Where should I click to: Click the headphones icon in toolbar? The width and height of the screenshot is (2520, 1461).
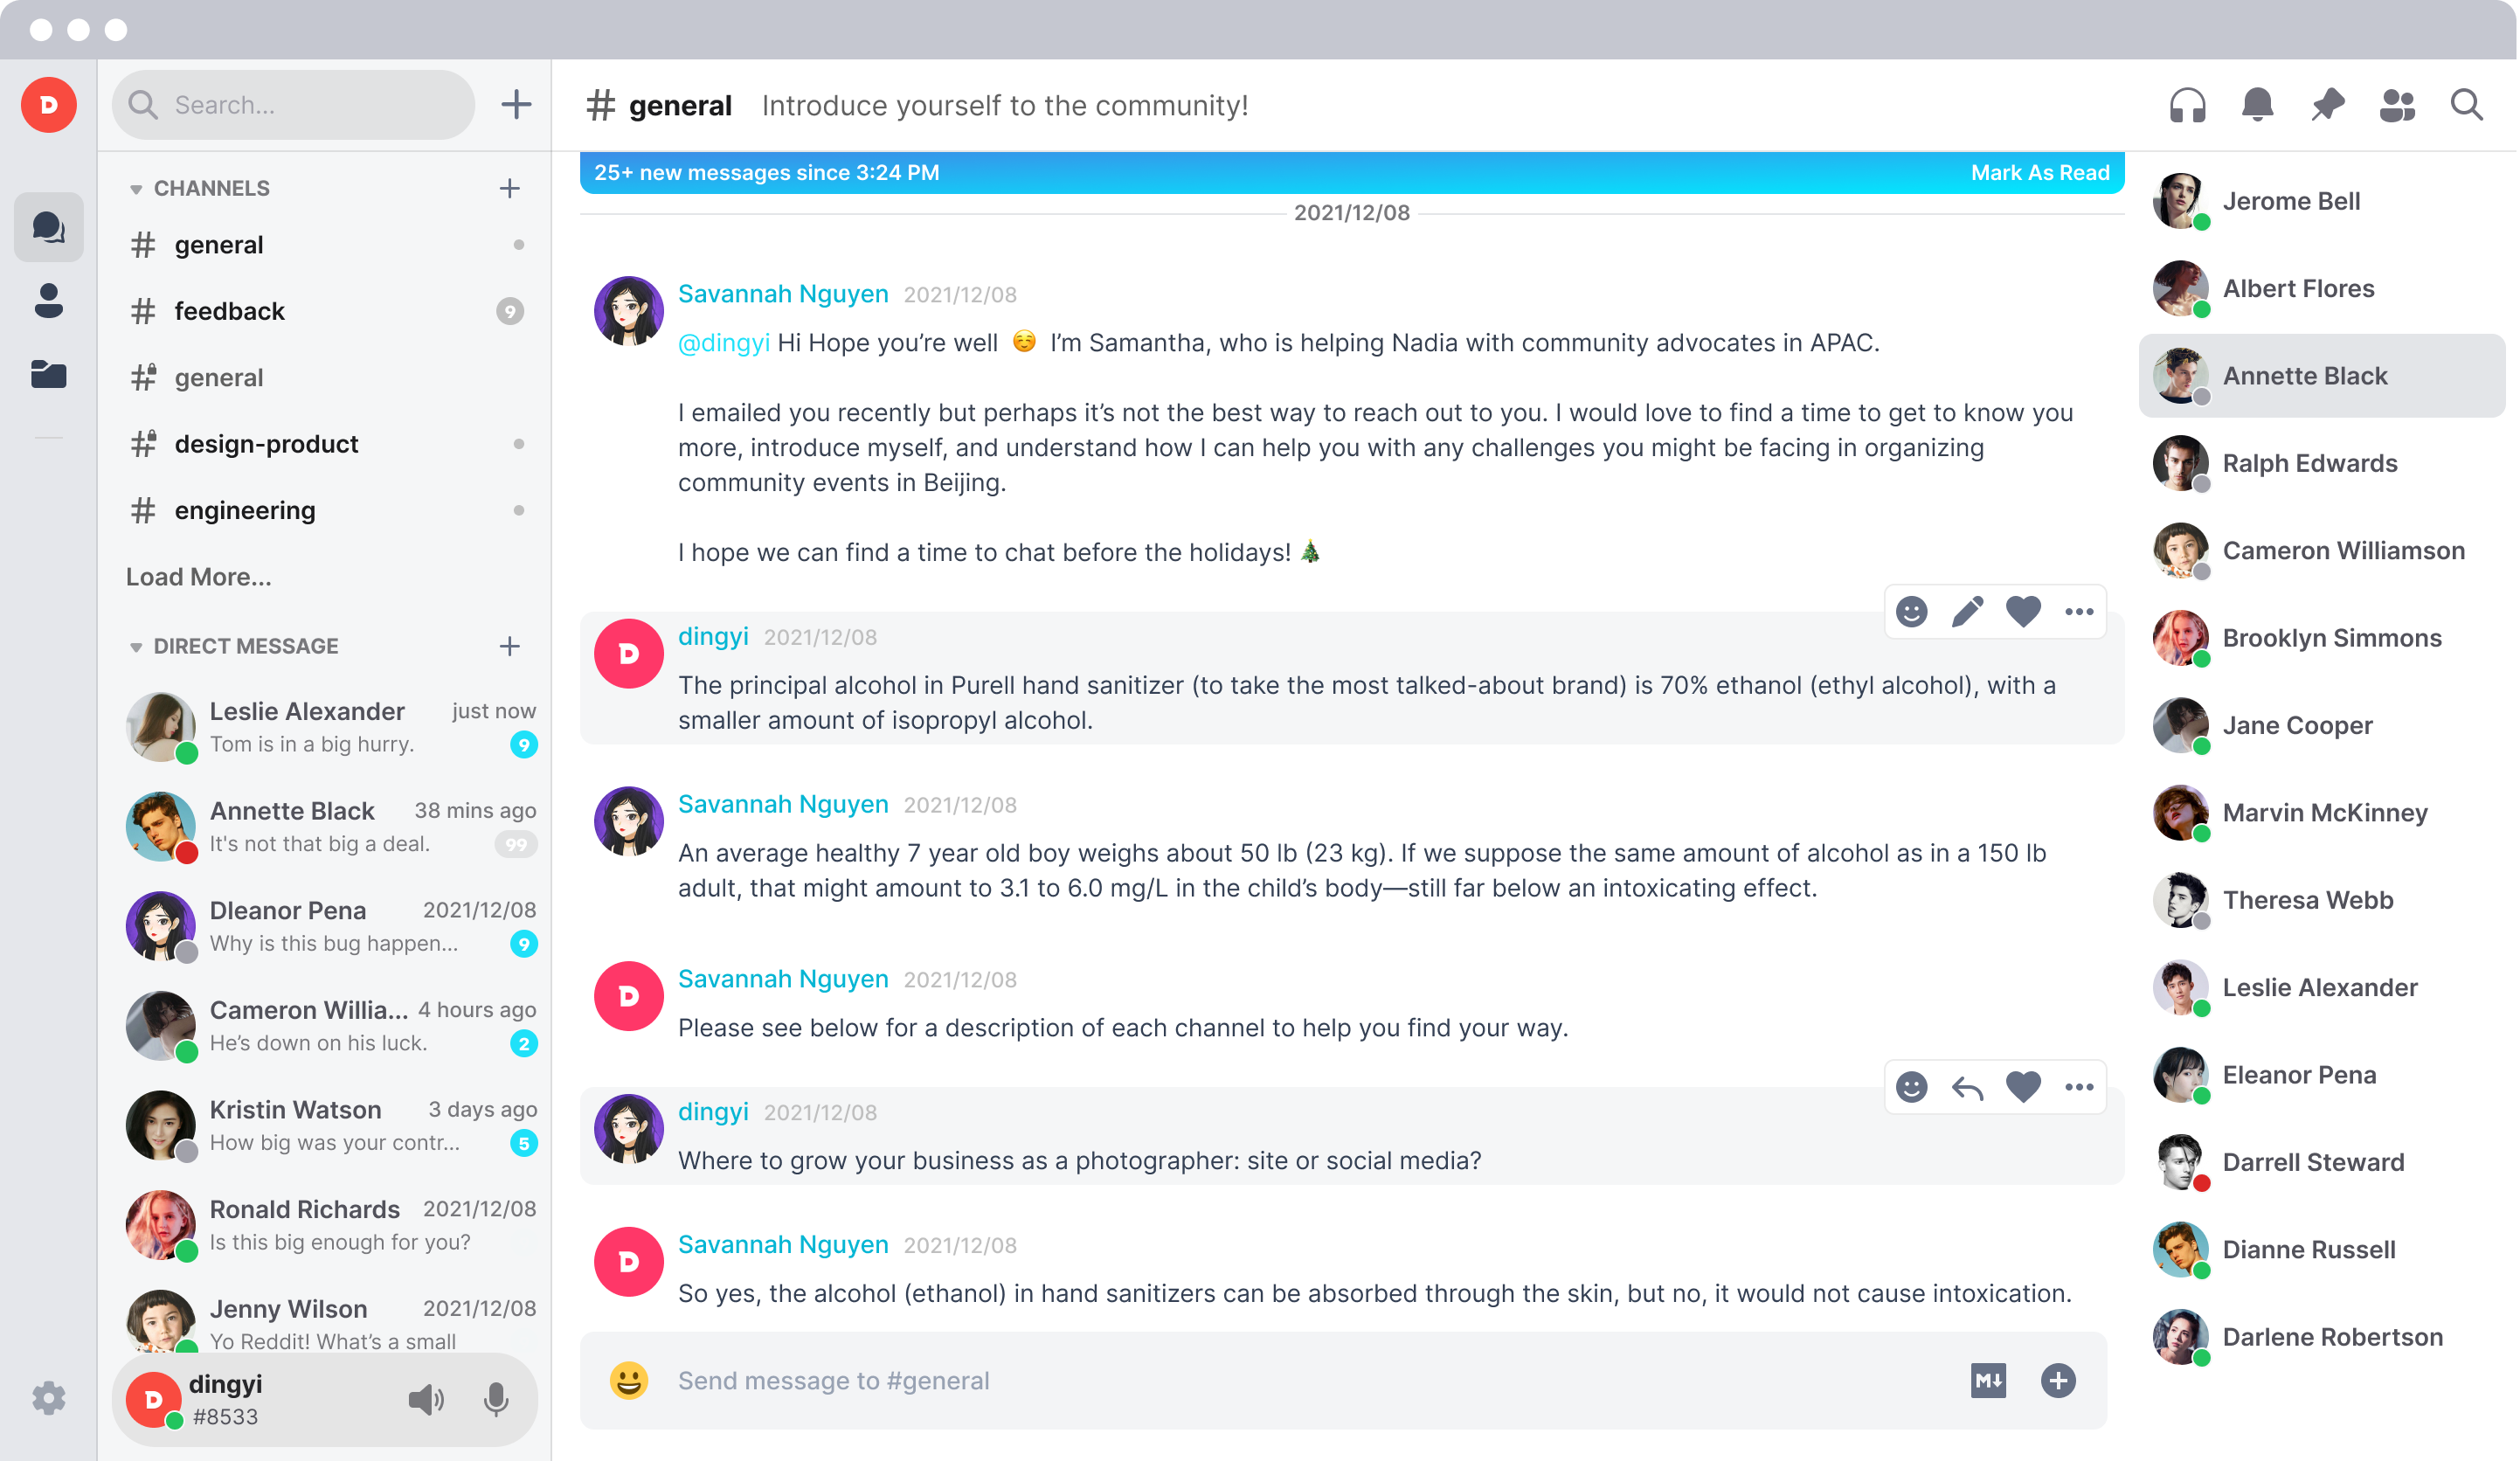2188,102
